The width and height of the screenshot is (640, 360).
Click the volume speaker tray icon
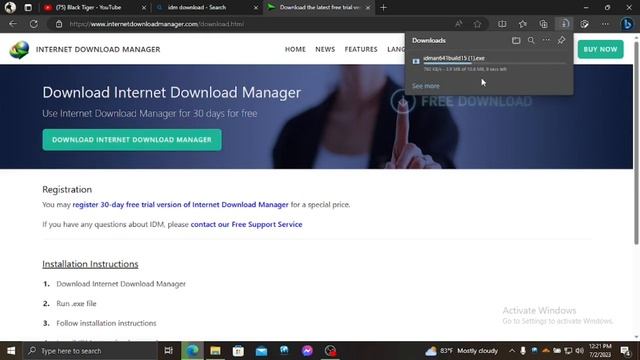(x=580, y=351)
